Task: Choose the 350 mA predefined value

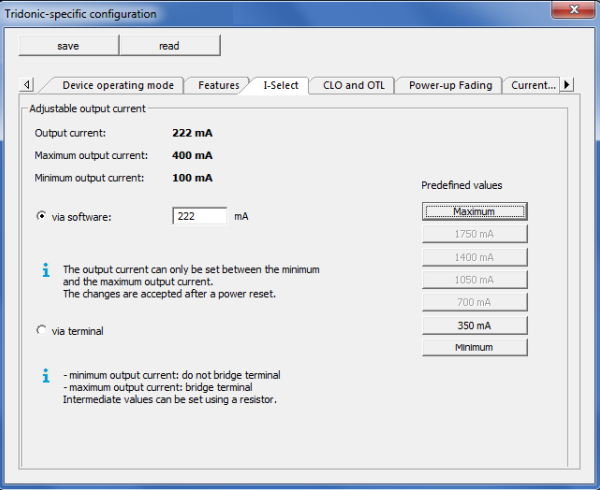Action: [x=474, y=326]
